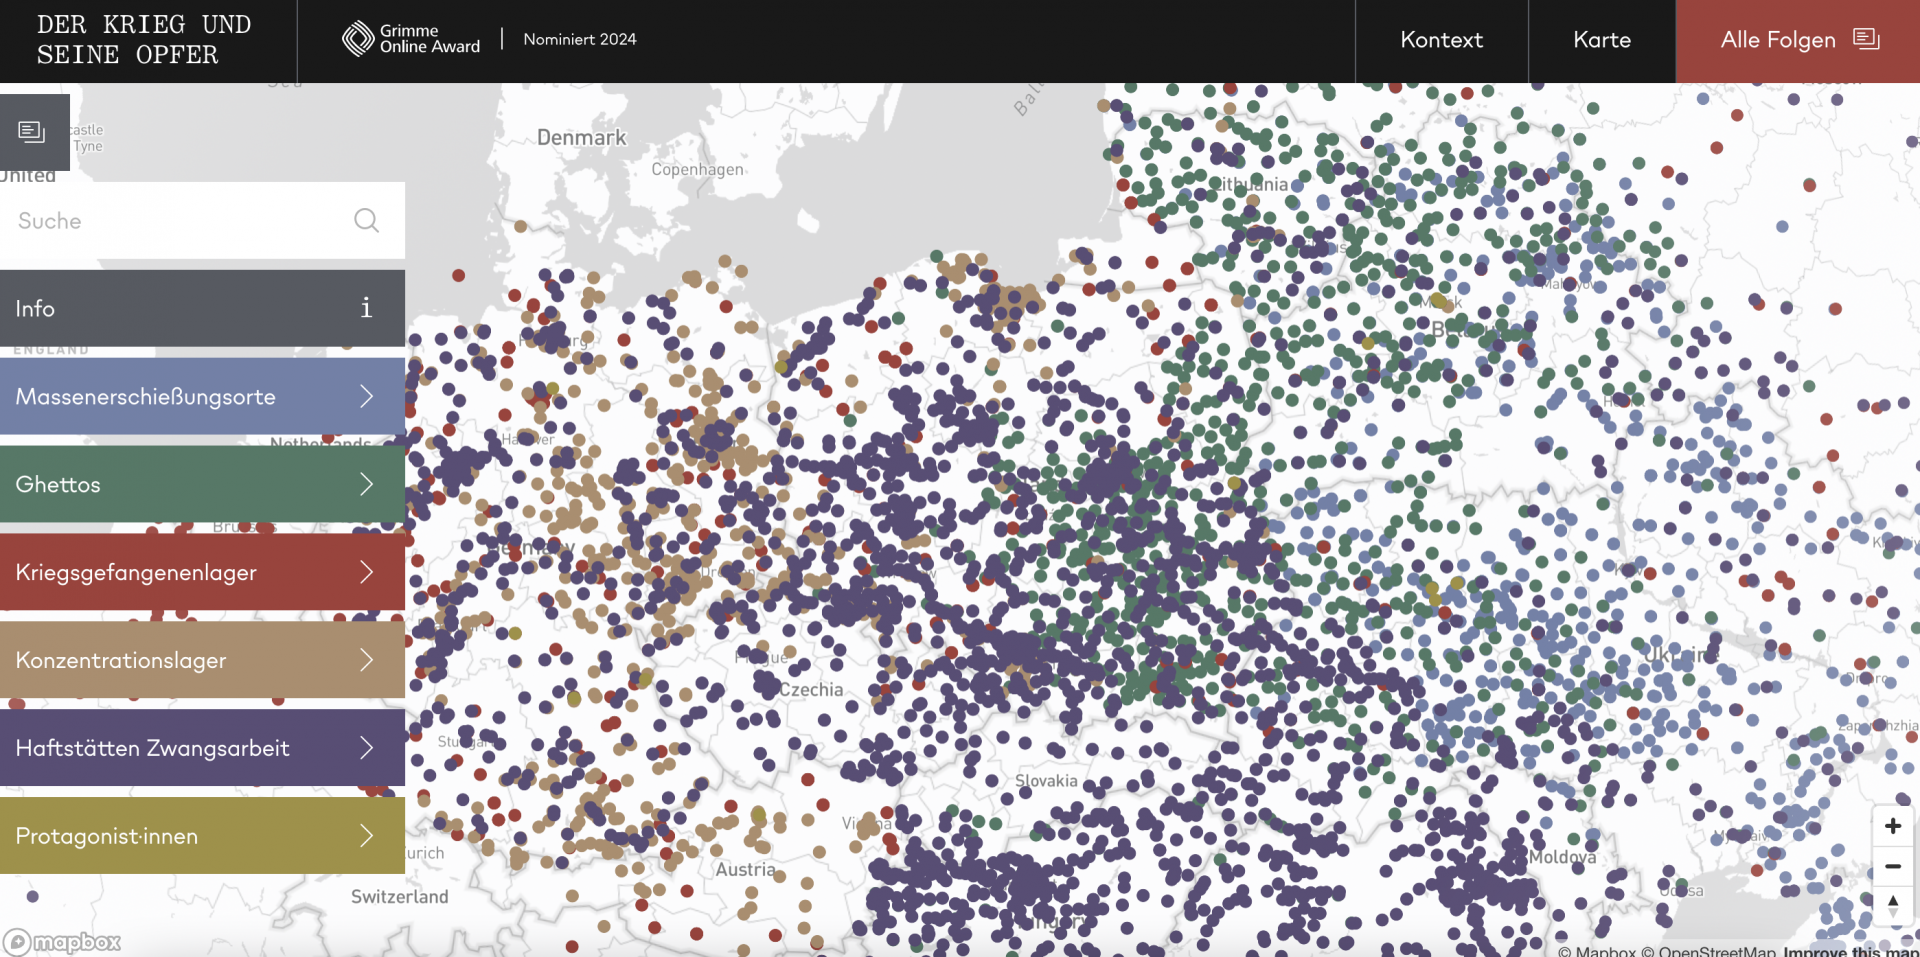Viewport: 1920px width, 957px height.
Task: Open the Kontext menu item
Action: coord(1441,40)
